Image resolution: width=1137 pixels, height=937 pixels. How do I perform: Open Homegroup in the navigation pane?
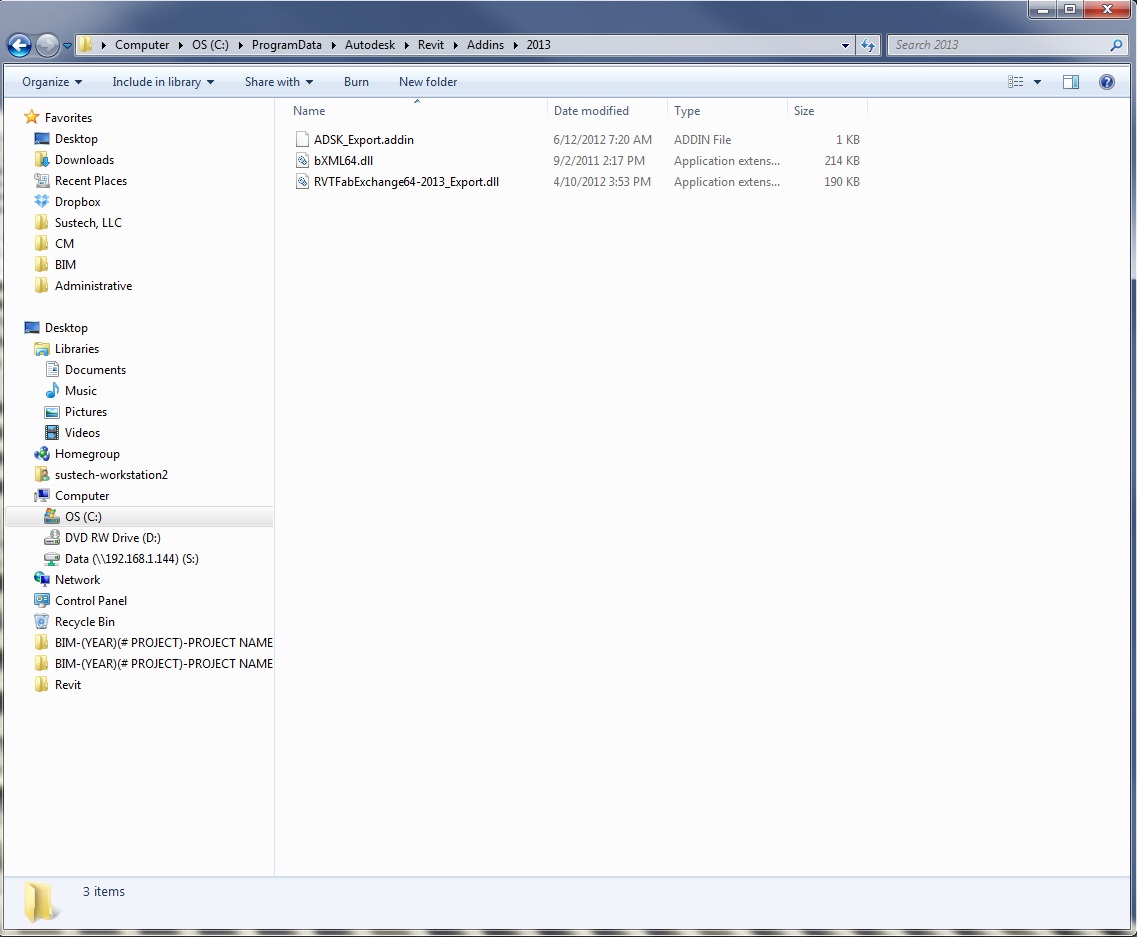[87, 453]
